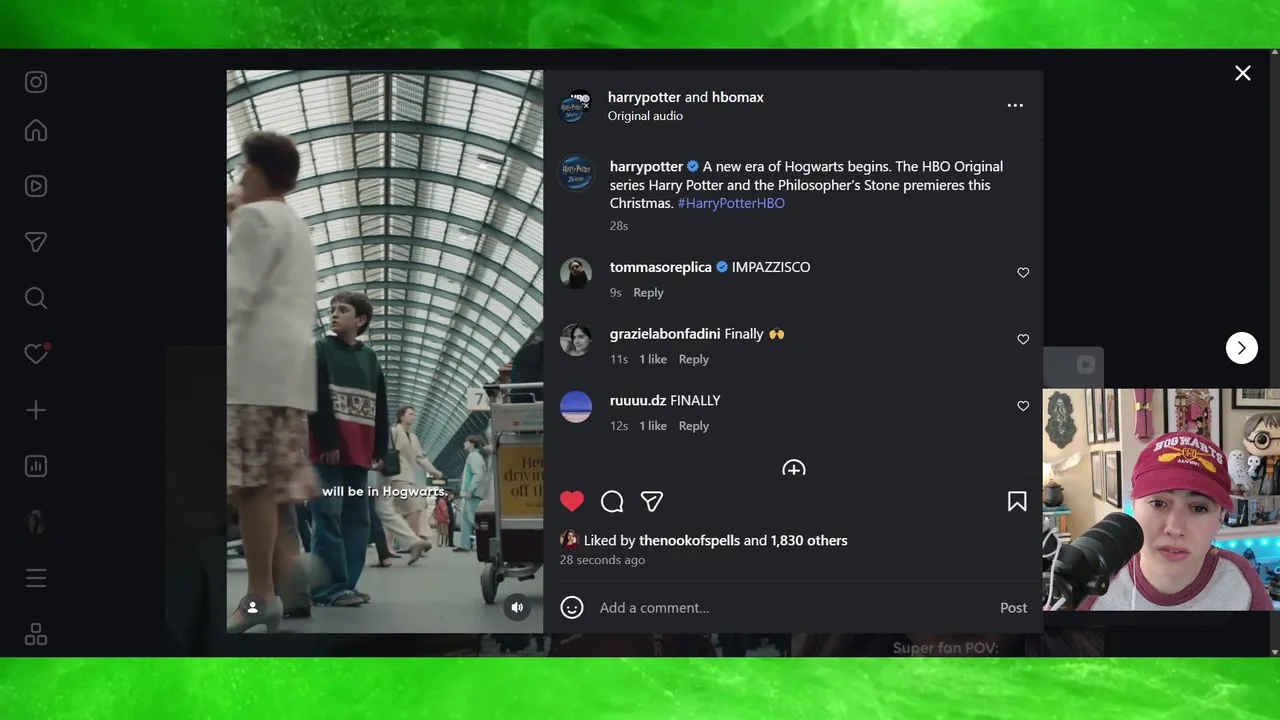Click caption harrypotter avatar
This screenshot has width=1280, height=720.
(576, 173)
